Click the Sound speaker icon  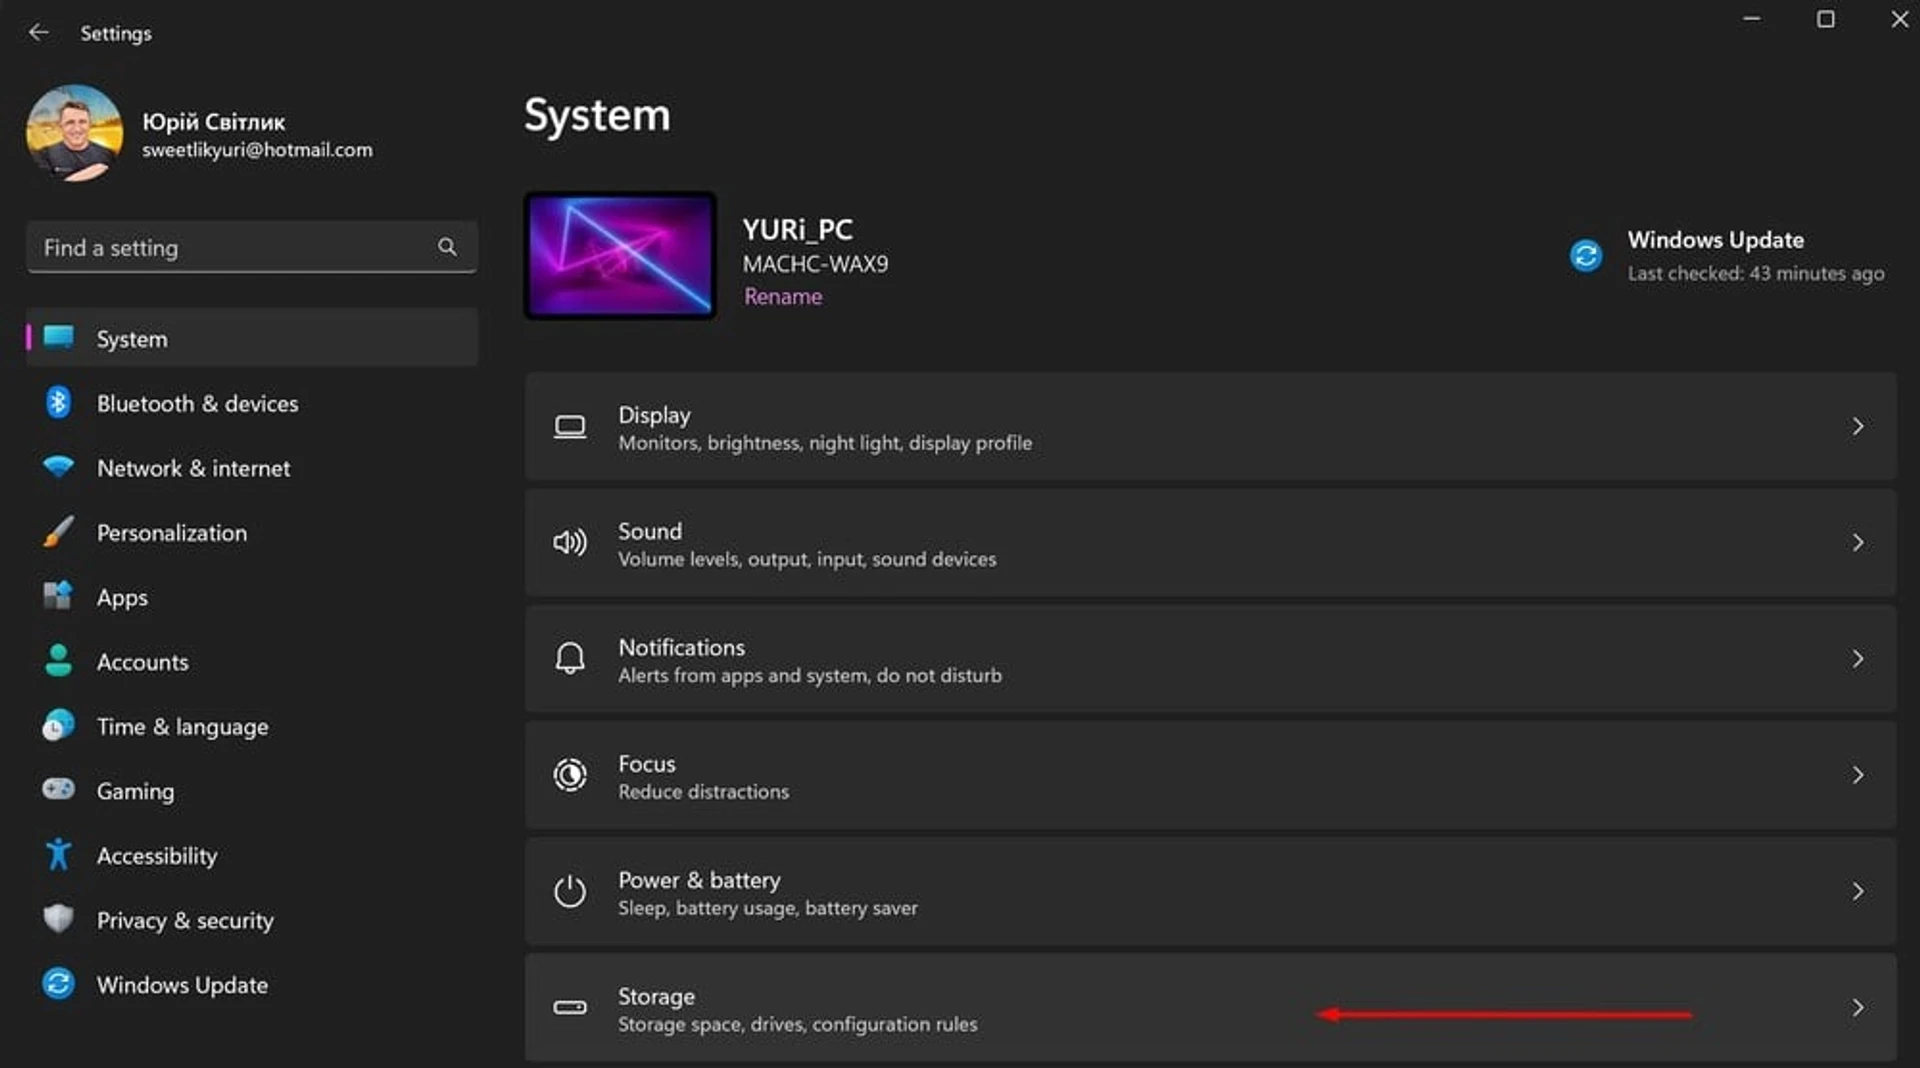570,543
